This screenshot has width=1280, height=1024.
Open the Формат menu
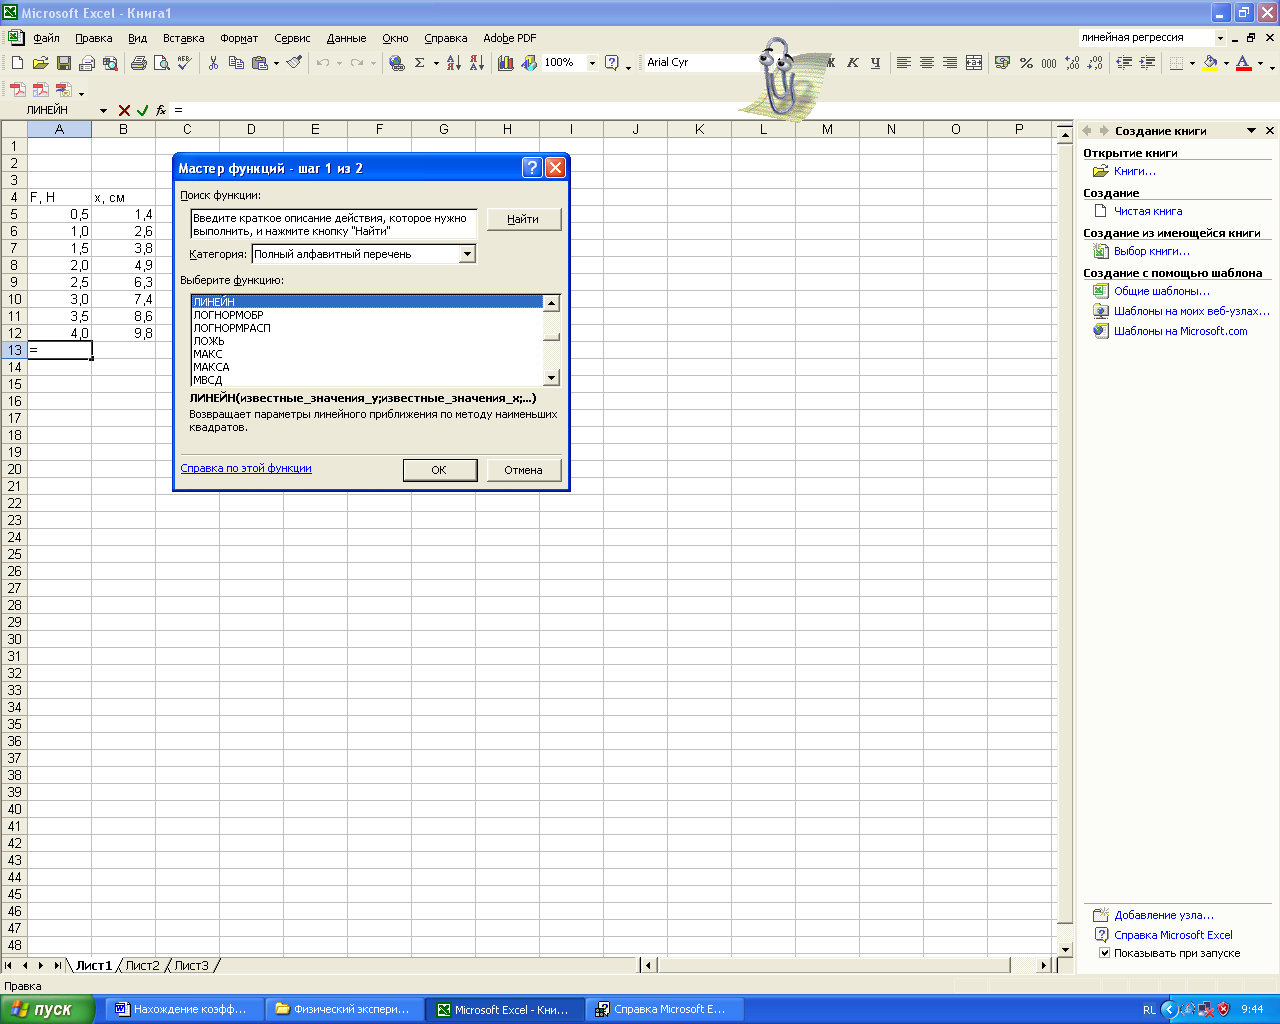(239, 38)
